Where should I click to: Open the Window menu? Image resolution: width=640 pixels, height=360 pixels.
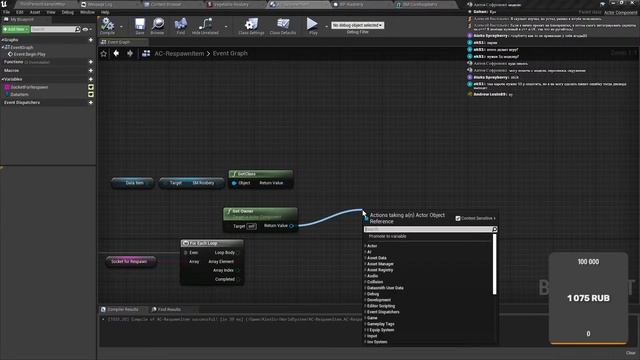(87, 12)
